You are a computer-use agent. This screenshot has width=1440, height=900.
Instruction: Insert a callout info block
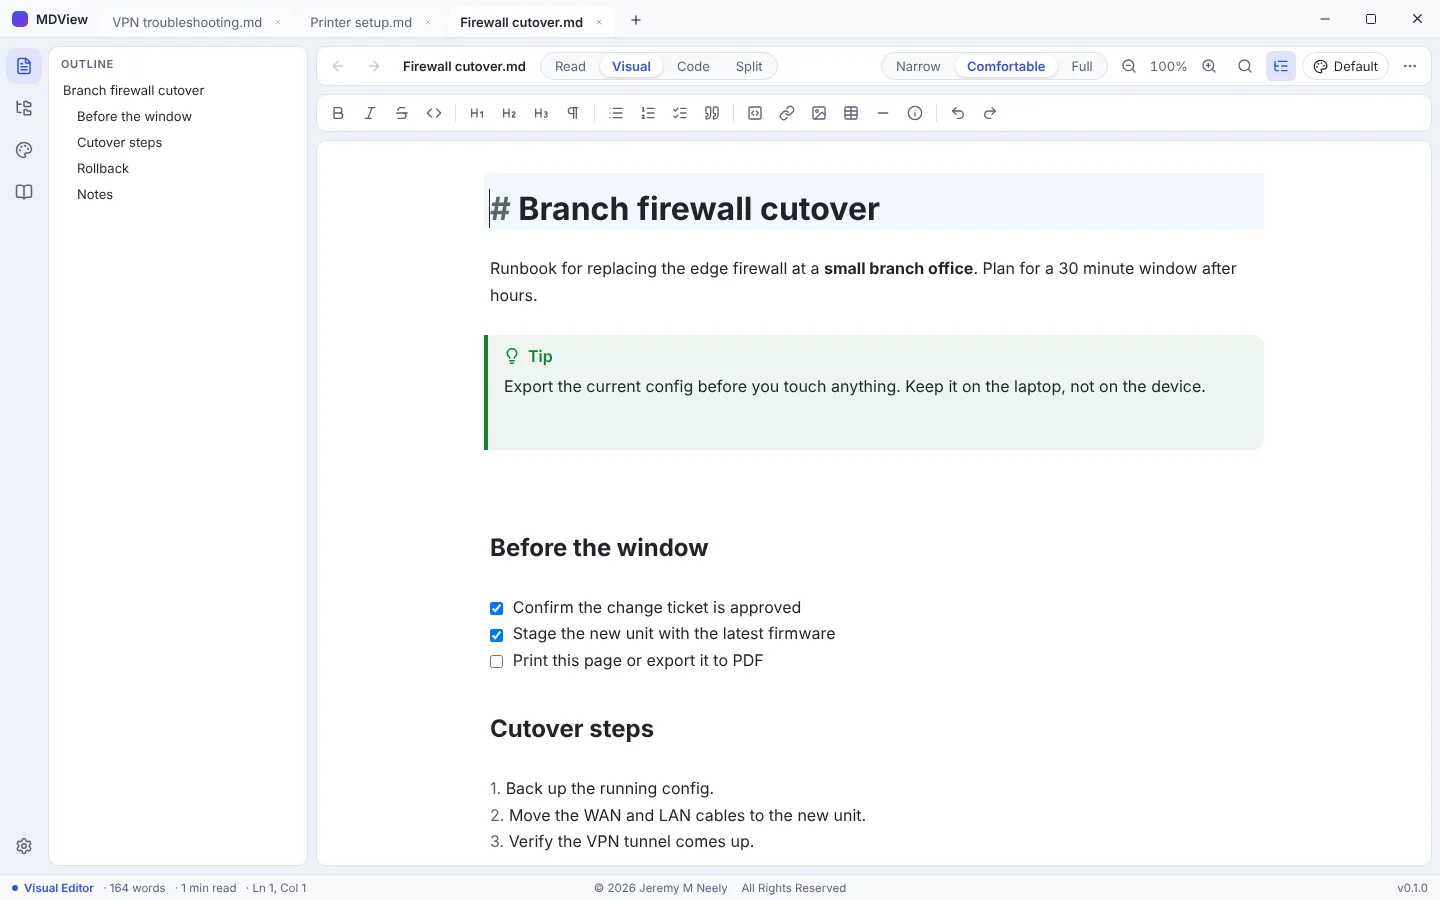[x=915, y=113]
